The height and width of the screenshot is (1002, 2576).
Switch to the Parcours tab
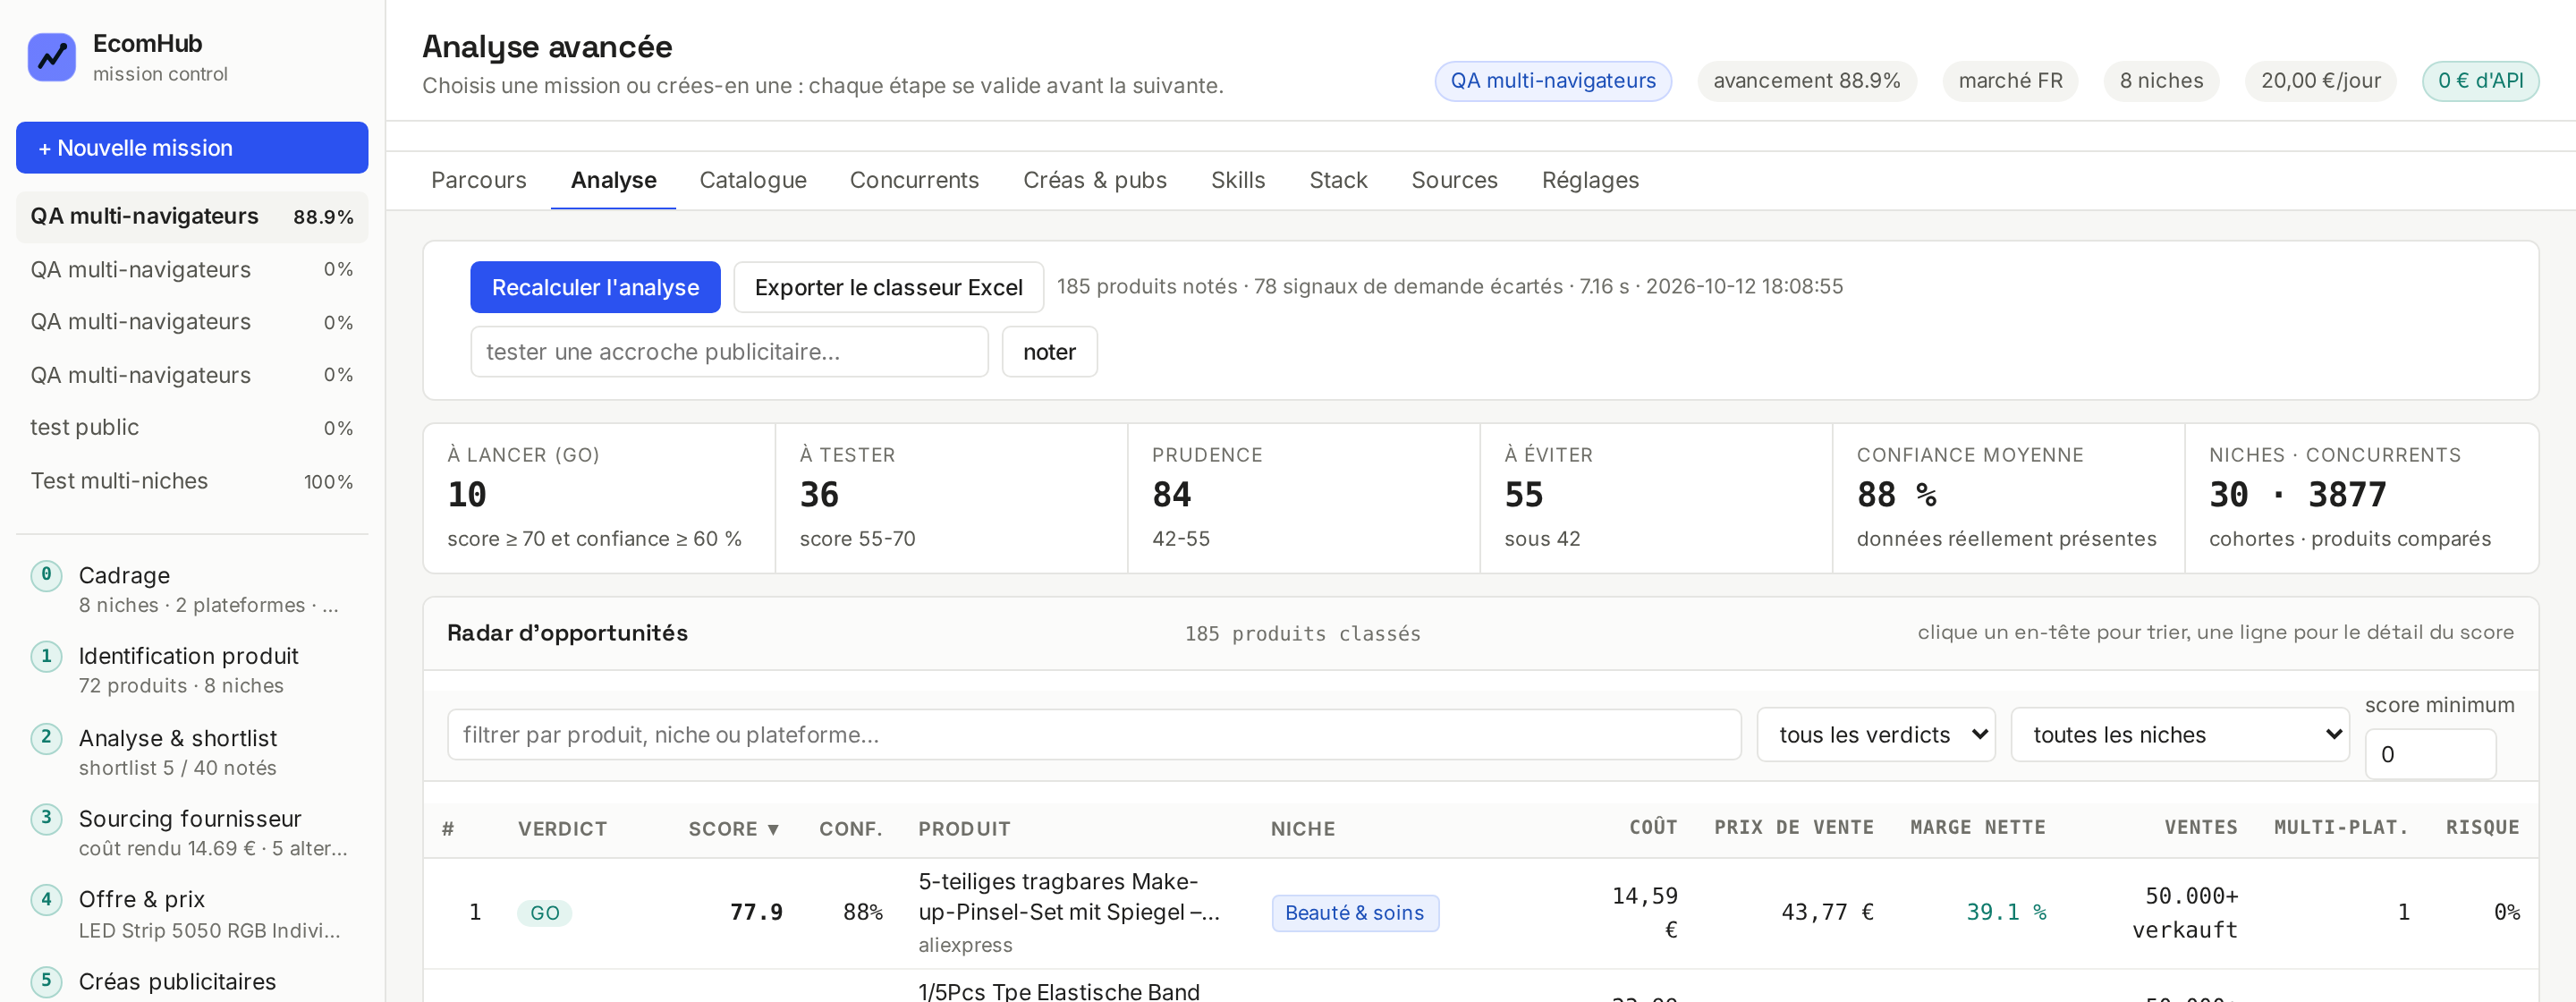point(478,180)
